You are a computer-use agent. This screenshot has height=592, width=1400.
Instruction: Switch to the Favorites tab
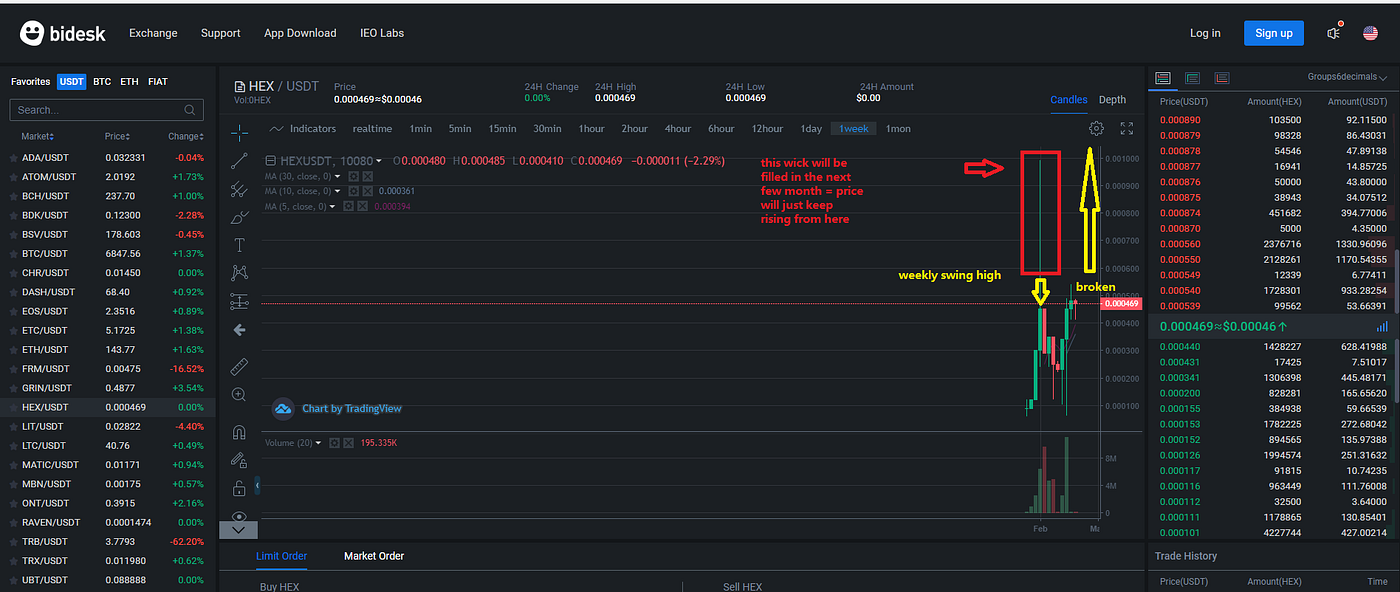pos(30,82)
